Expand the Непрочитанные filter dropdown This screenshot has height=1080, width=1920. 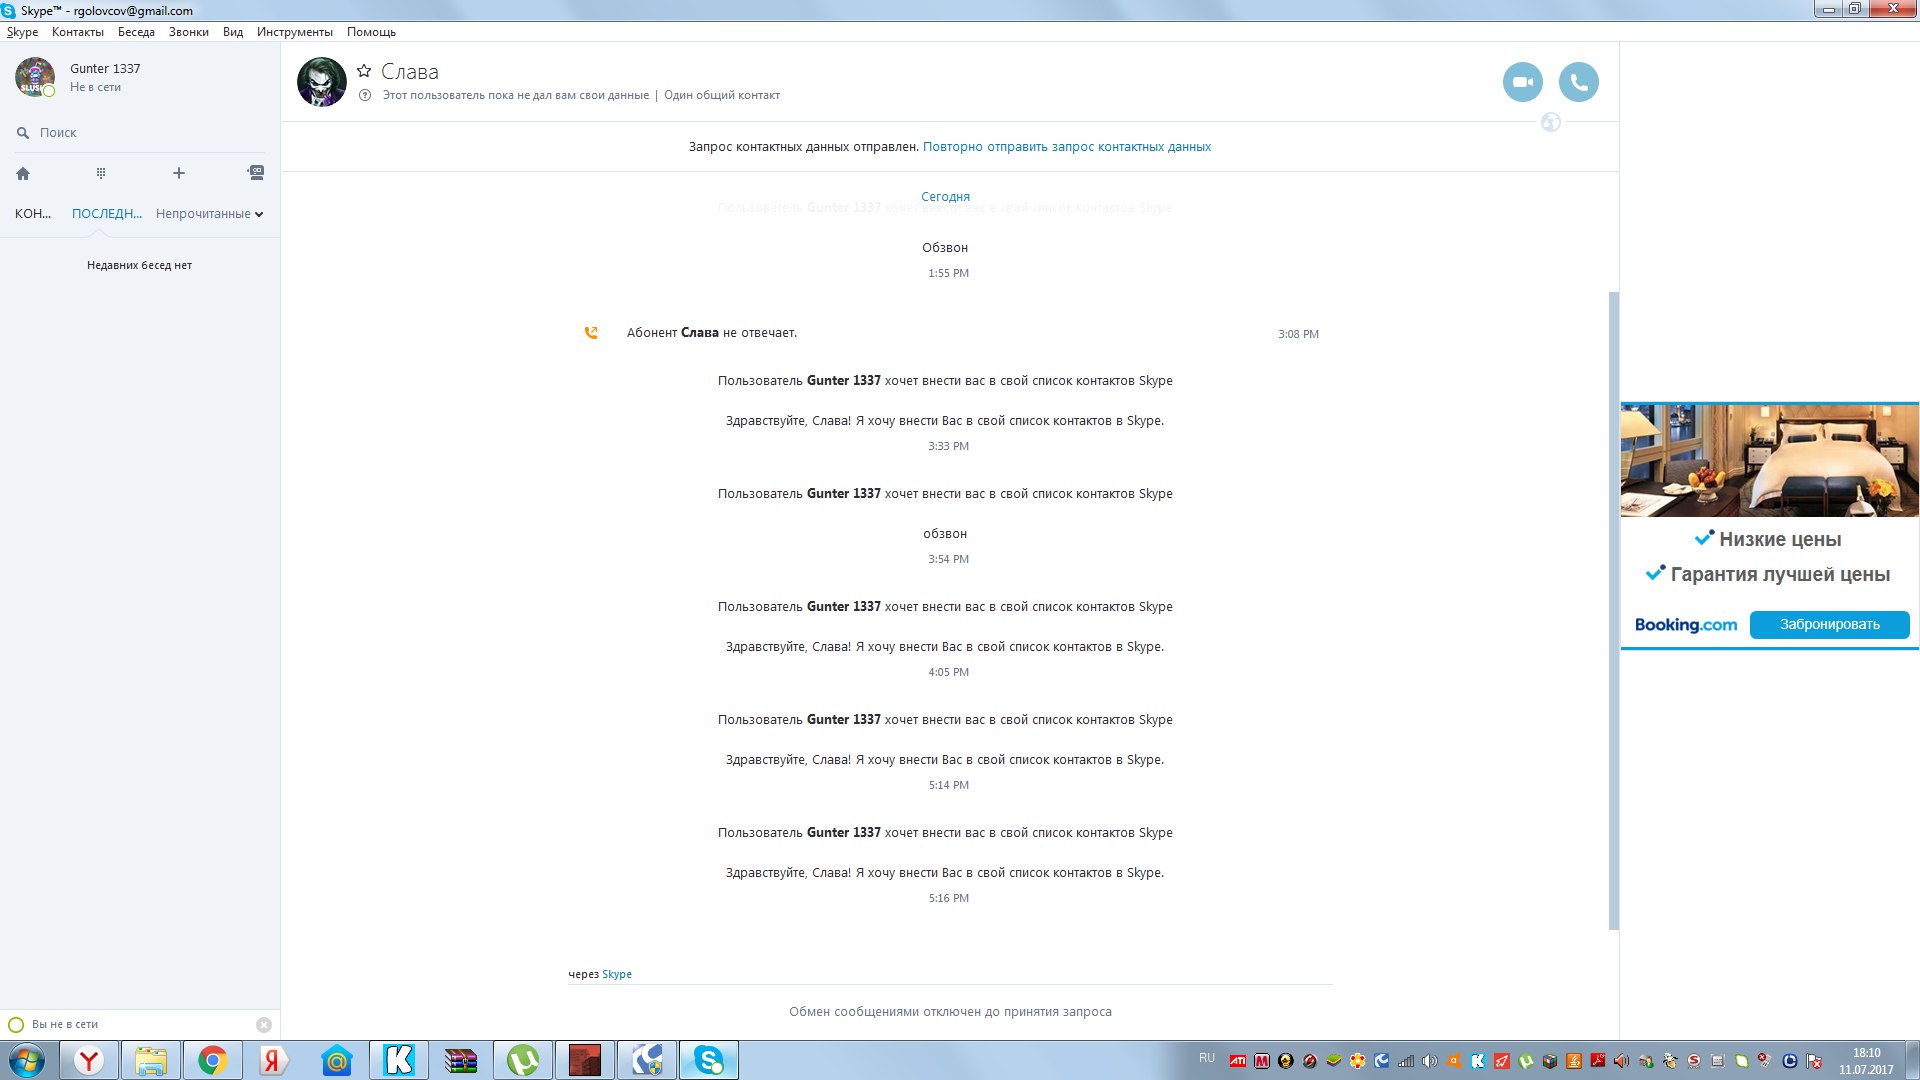tap(209, 214)
